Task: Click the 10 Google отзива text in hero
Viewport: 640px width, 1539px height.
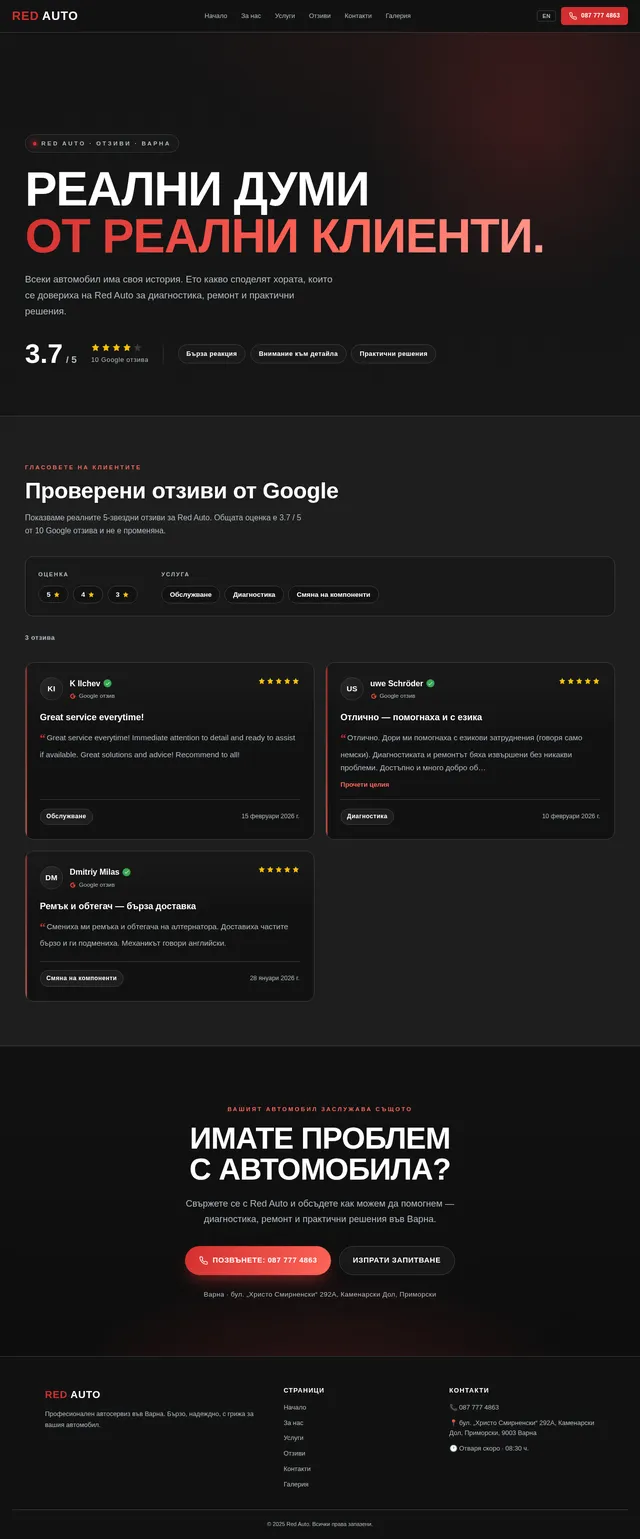Action: [120, 360]
